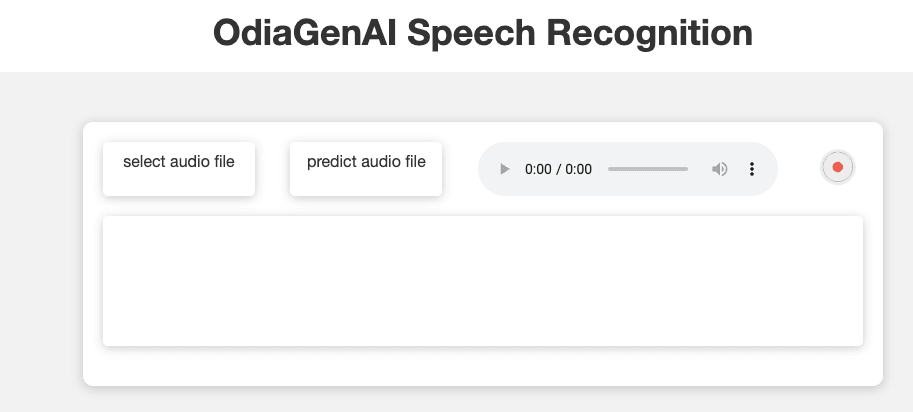Jump to the start of the audio progress bar
This screenshot has height=412, width=913.
click(x=609, y=169)
